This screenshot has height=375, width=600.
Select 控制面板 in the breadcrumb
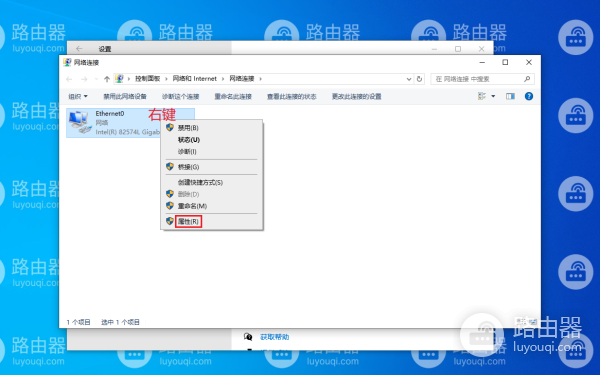147,79
